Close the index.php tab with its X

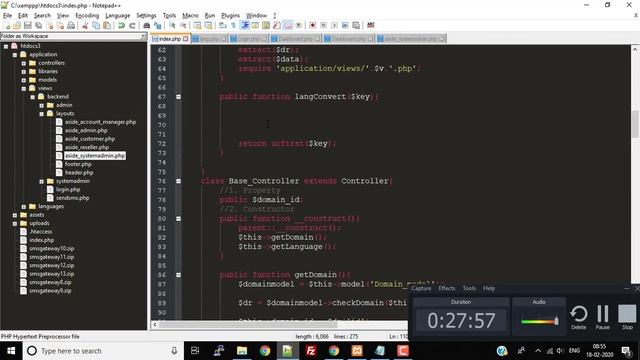pyautogui.click(x=186, y=39)
